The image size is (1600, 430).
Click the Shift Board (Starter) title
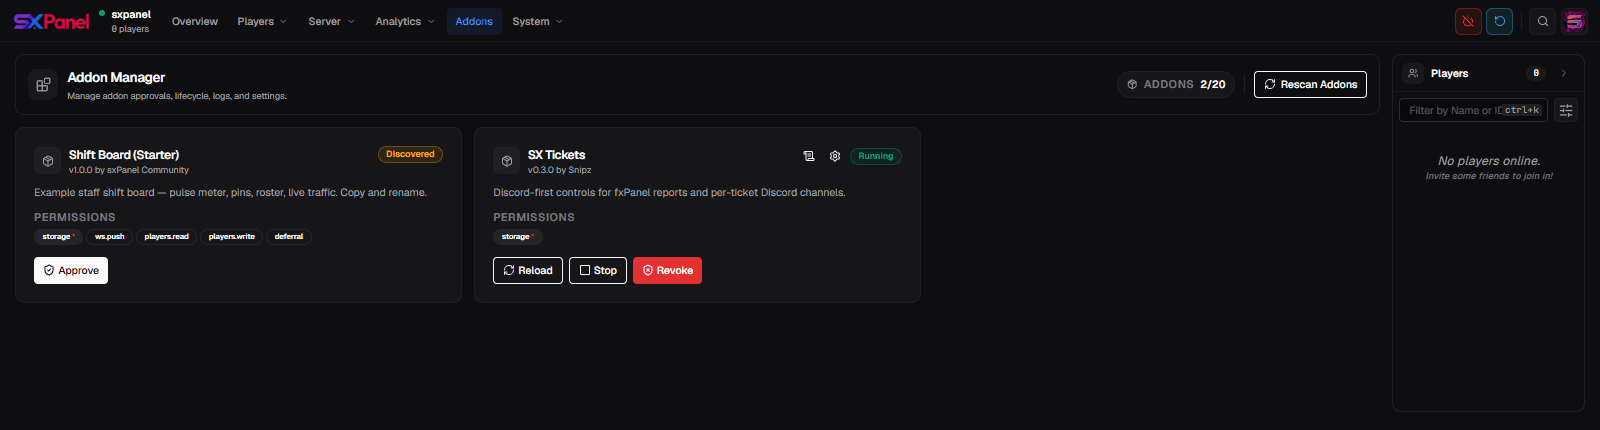124,155
